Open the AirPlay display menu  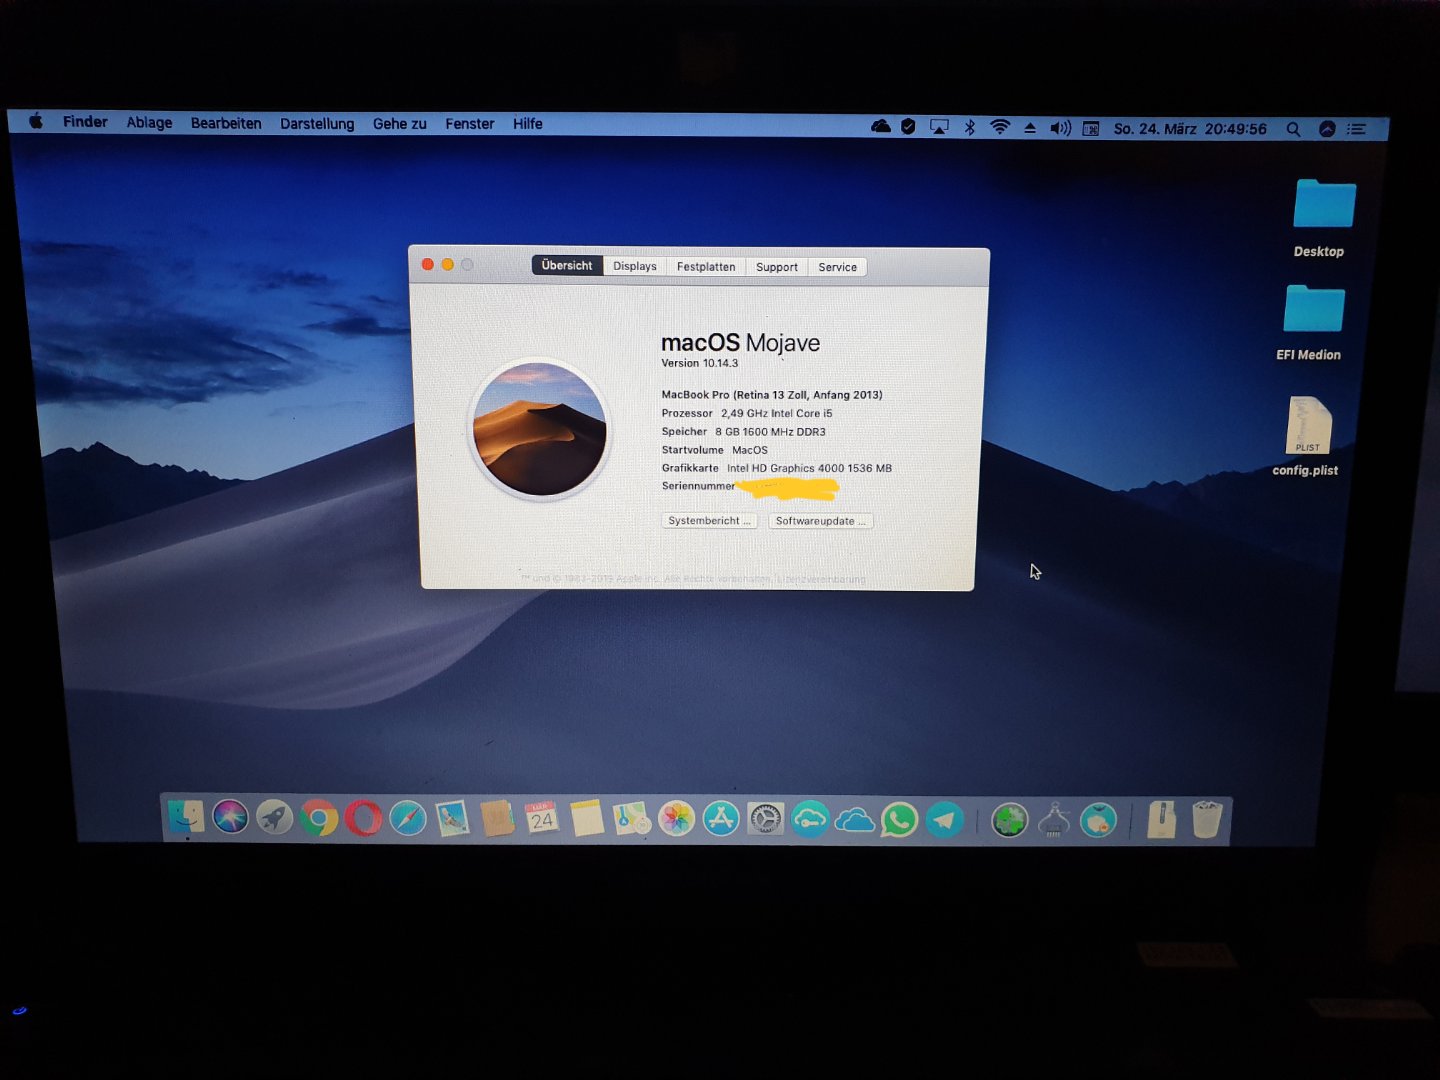point(939,127)
